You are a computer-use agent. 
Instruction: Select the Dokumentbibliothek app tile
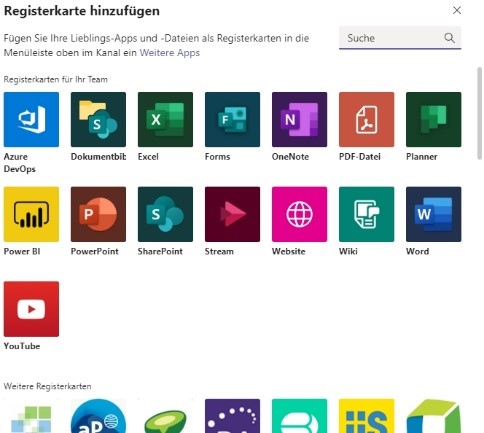click(x=98, y=119)
